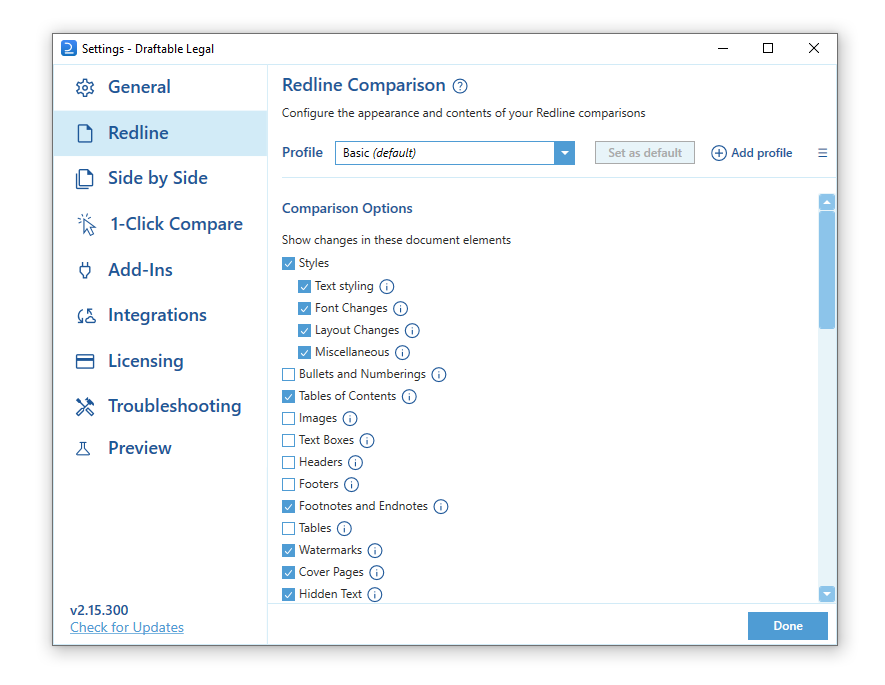Click the Integrations icon in sidebar
Viewport: 885px width, 685px height.
[86, 315]
